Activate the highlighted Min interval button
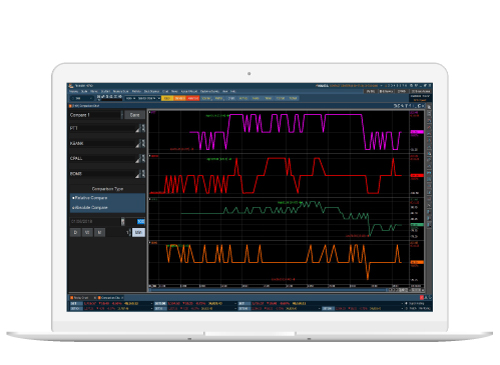This screenshot has height=365, width=500. point(139,232)
